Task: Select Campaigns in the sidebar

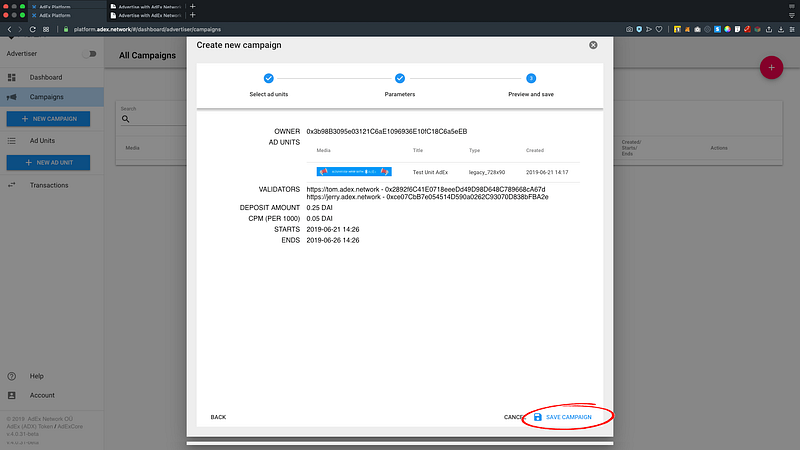Action: click(x=52, y=97)
